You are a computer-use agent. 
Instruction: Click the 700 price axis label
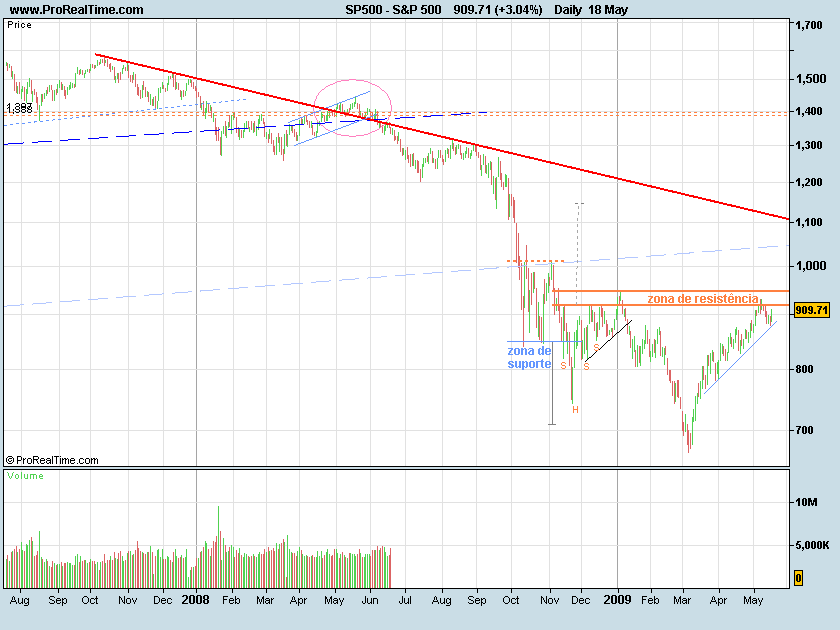point(804,430)
